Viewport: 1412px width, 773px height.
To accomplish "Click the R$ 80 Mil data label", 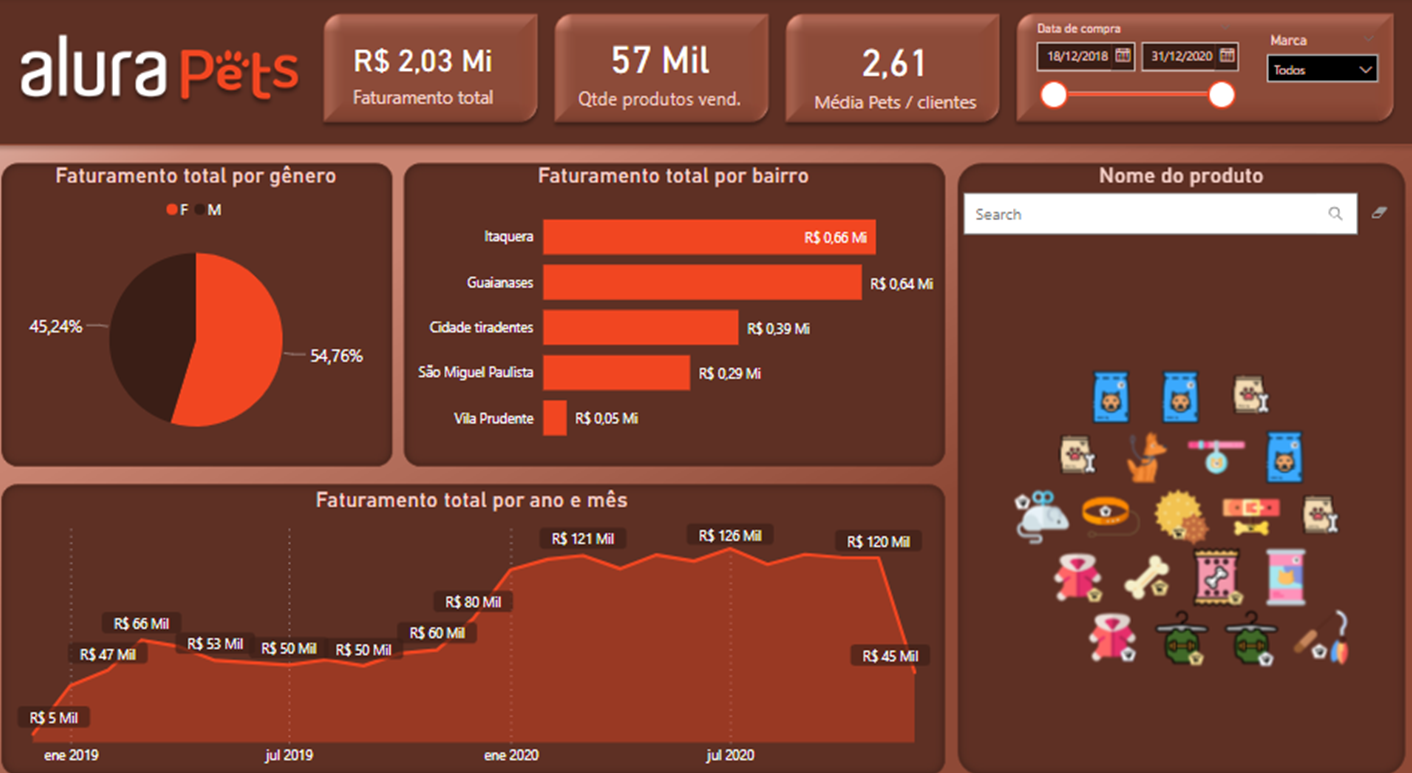I will click(x=473, y=602).
